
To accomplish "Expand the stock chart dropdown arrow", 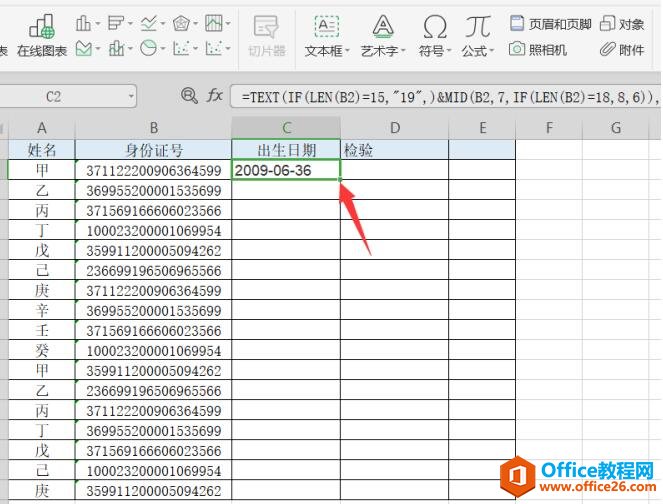I will click(228, 24).
